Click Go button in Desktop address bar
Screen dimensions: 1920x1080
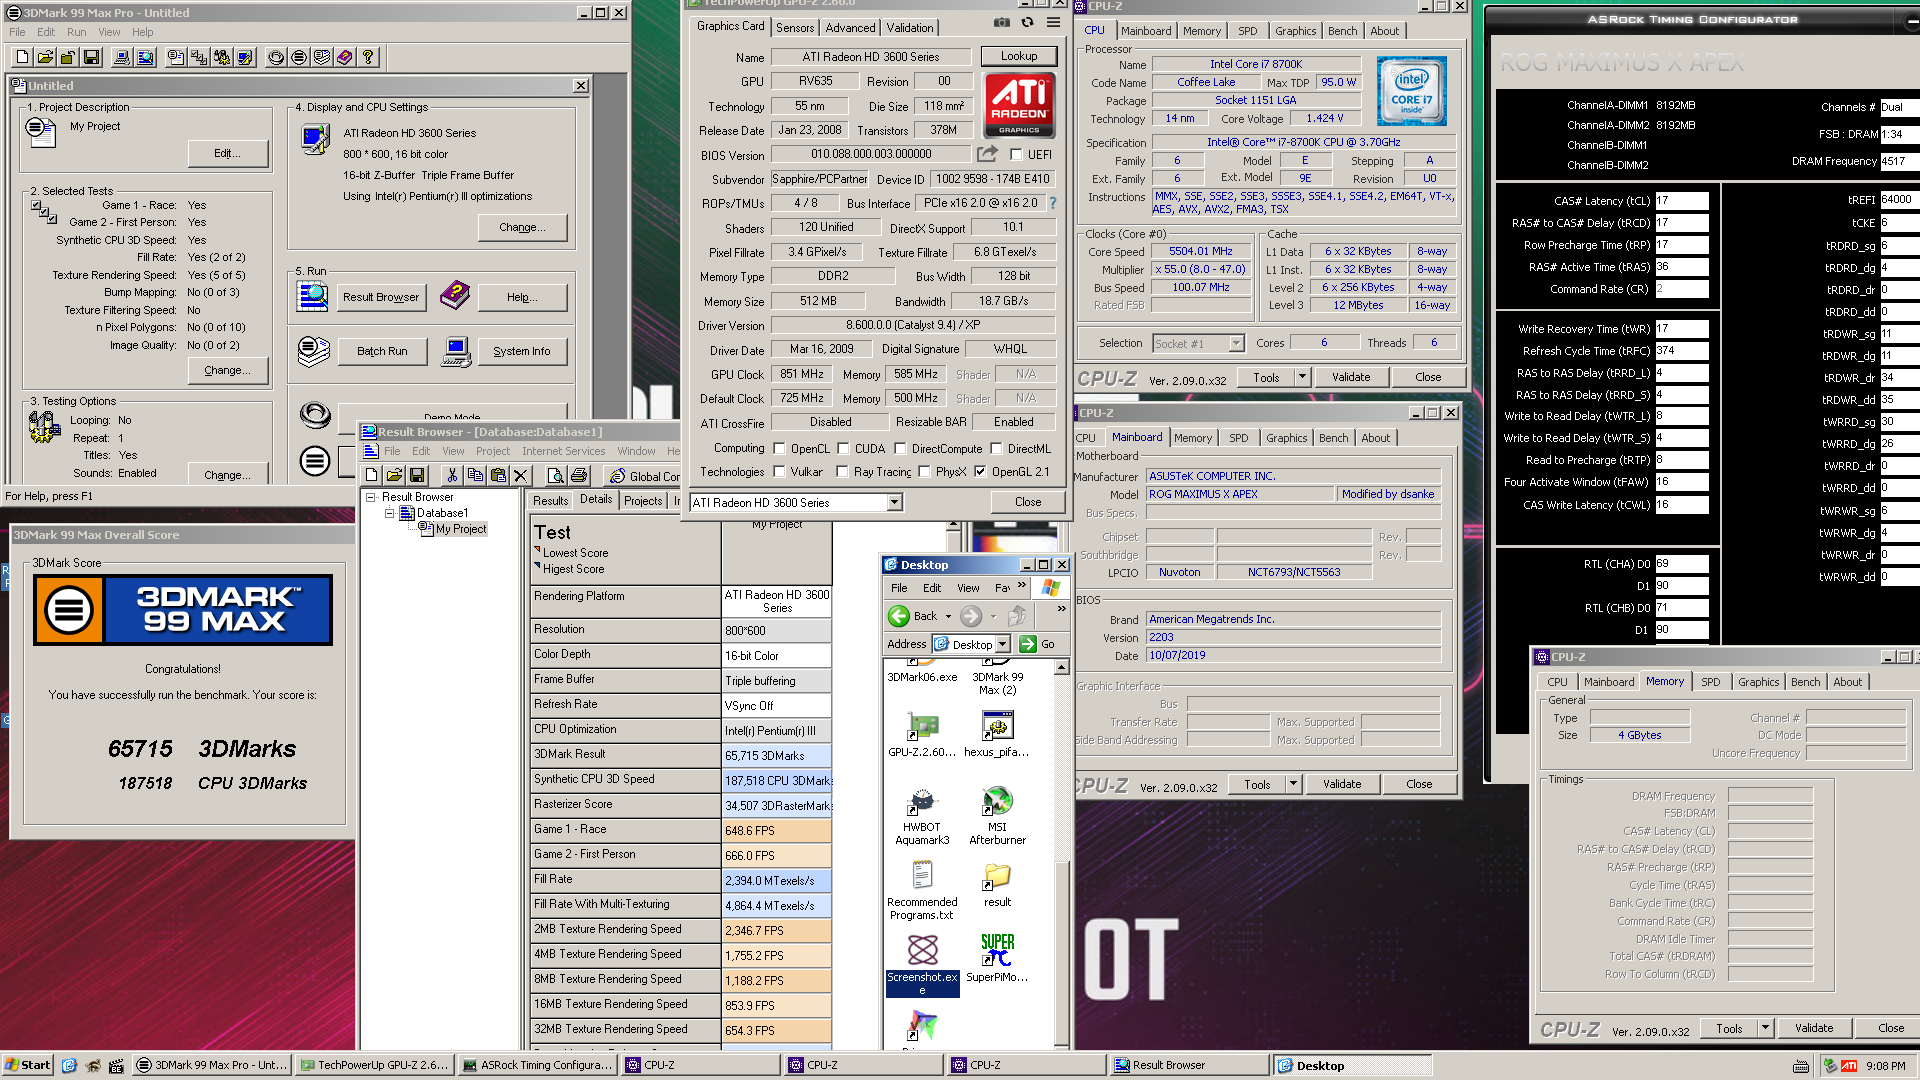click(1038, 644)
